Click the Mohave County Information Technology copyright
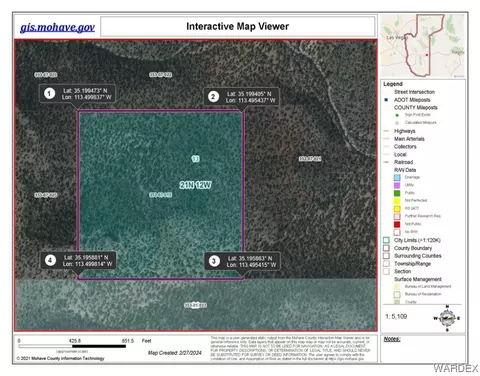The image size is (480, 376). 60,358
